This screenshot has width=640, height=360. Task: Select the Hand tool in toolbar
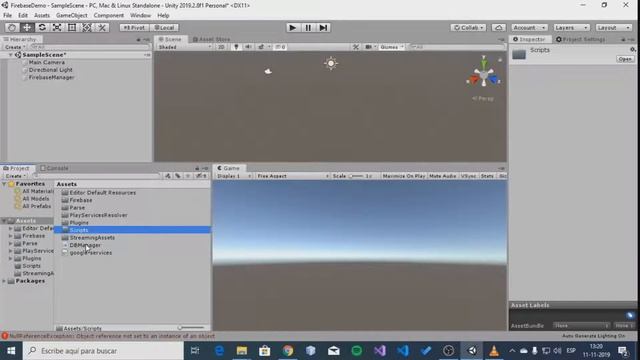click(12, 27)
